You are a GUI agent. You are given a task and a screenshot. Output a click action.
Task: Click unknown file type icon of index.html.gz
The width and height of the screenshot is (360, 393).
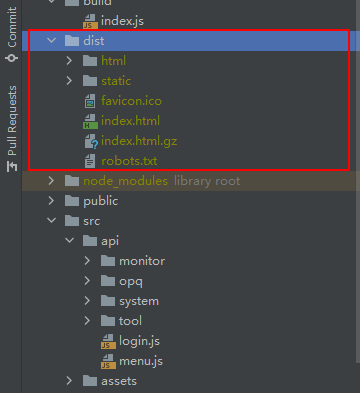click(91, 142)
